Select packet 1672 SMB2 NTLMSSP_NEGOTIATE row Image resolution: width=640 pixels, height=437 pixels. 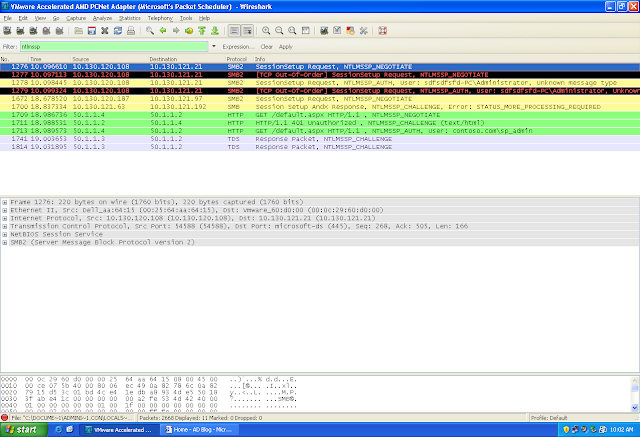tap(320, 99)
